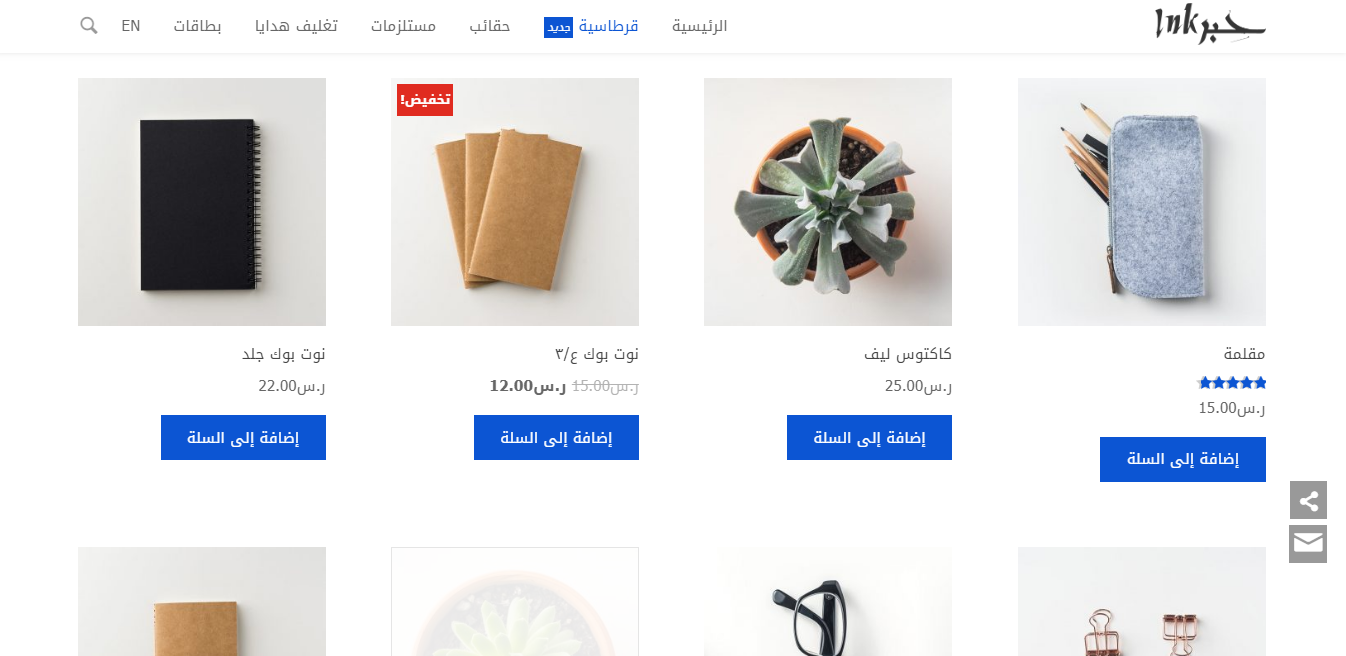Open the search magnifier icon
The width and height of the screenshot is (1346, 656).
tap(89, 26)
